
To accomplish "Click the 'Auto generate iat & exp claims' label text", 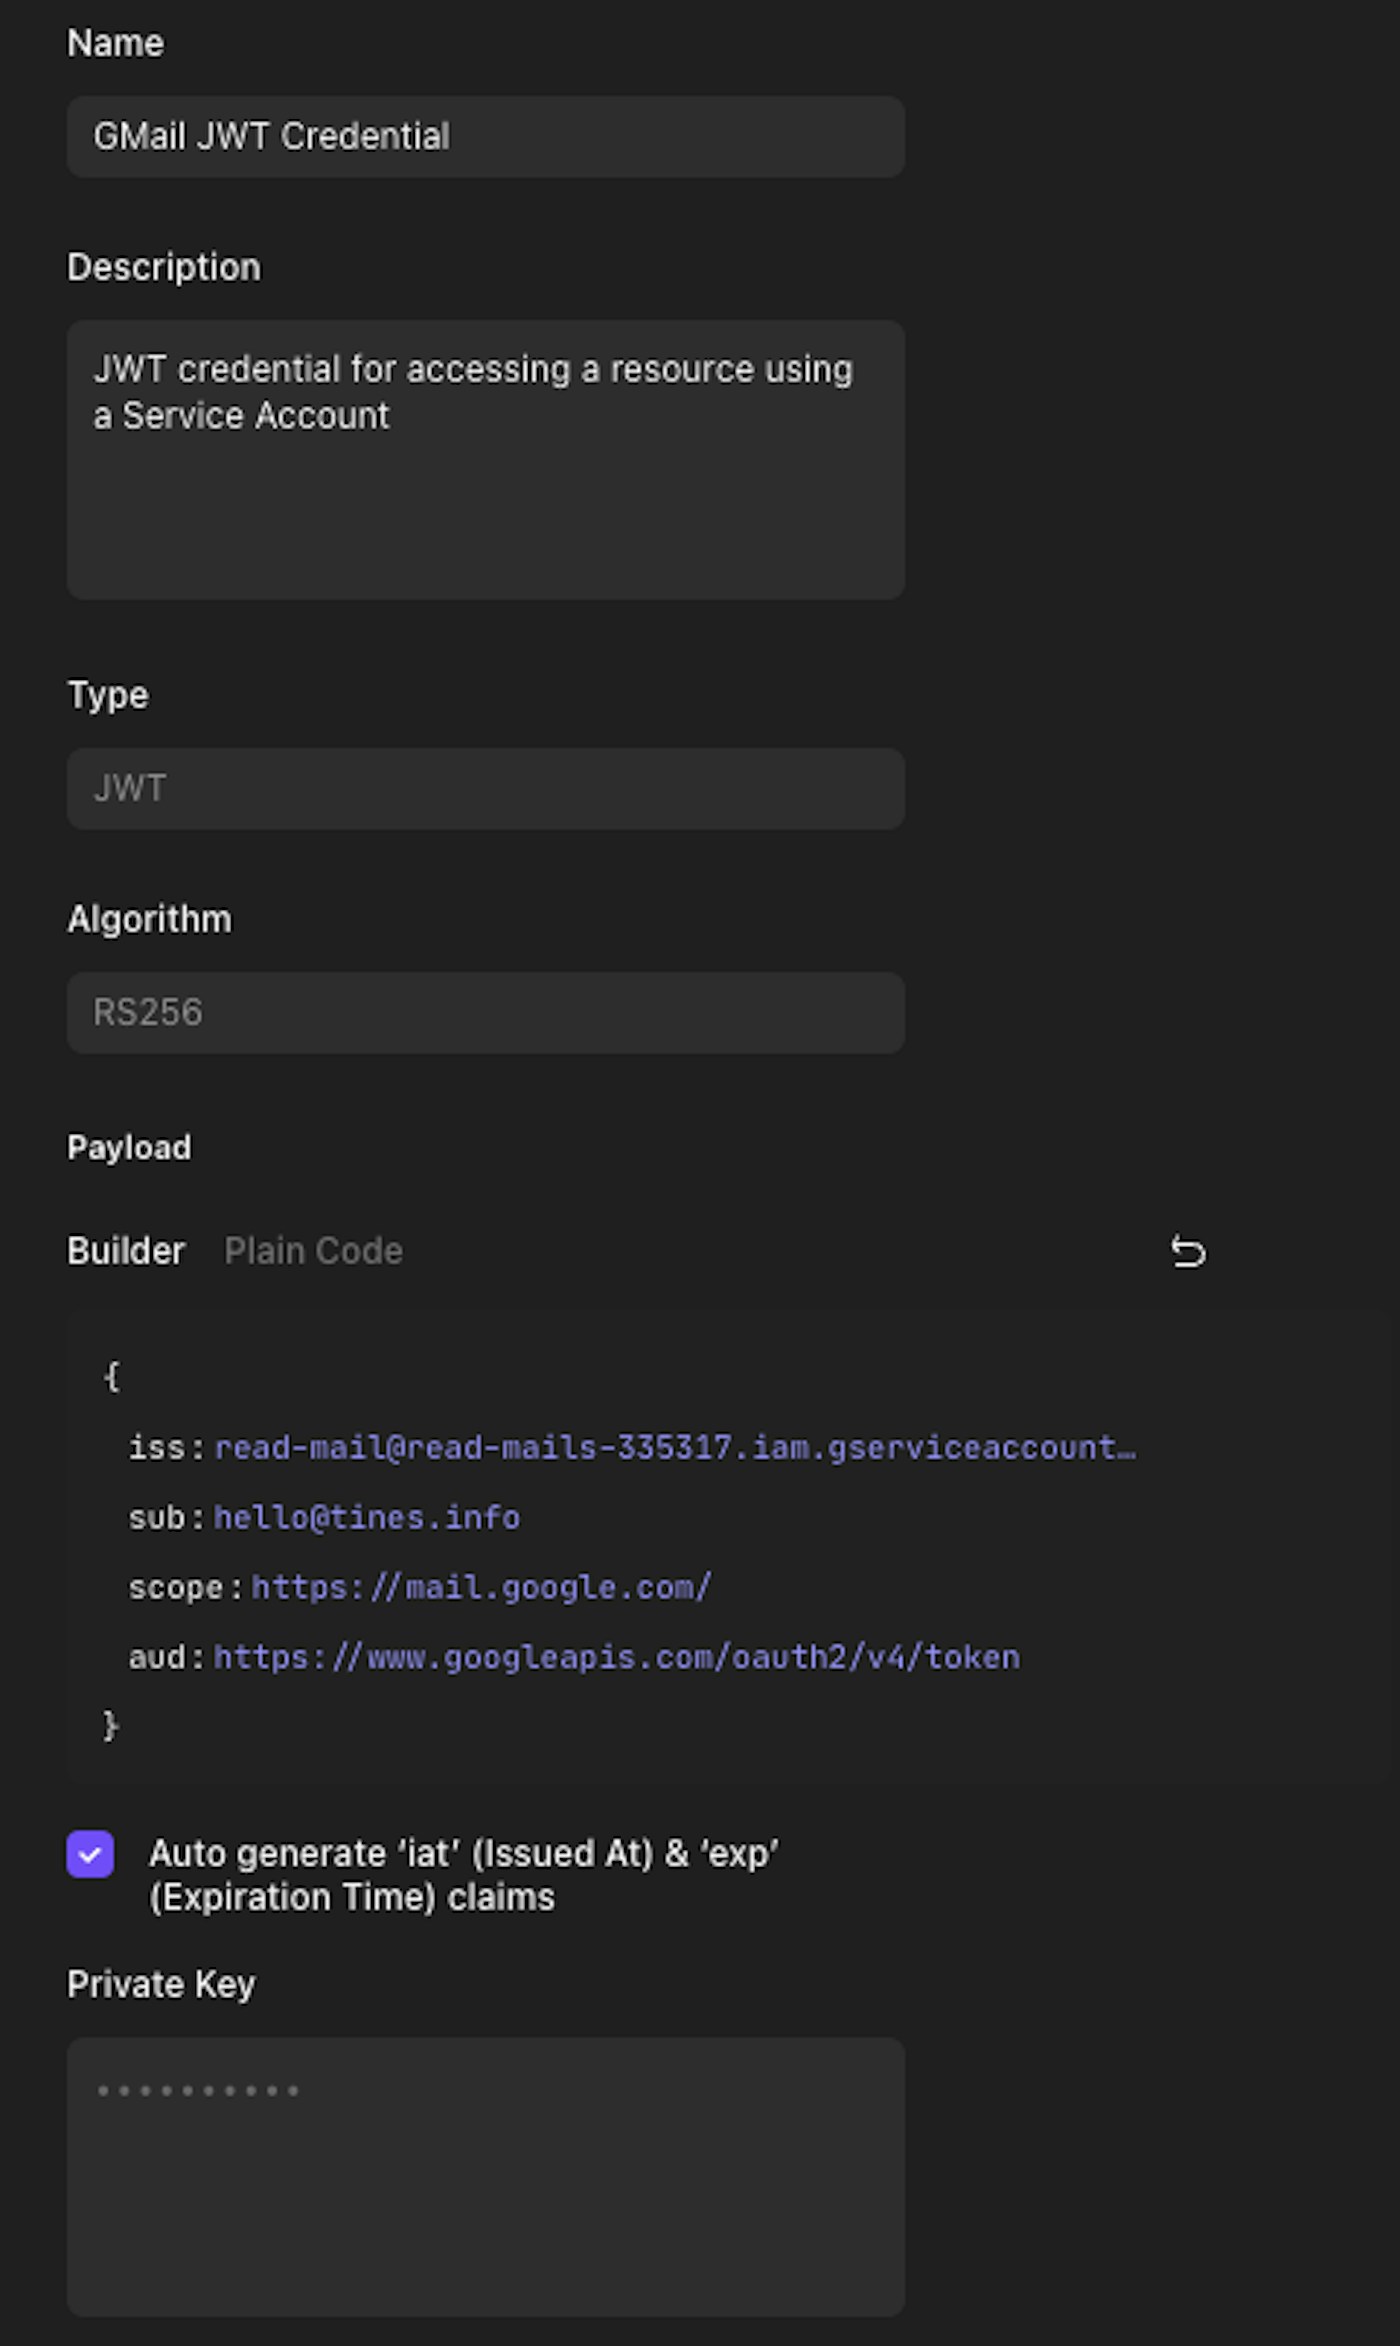I will [463, 1875].
